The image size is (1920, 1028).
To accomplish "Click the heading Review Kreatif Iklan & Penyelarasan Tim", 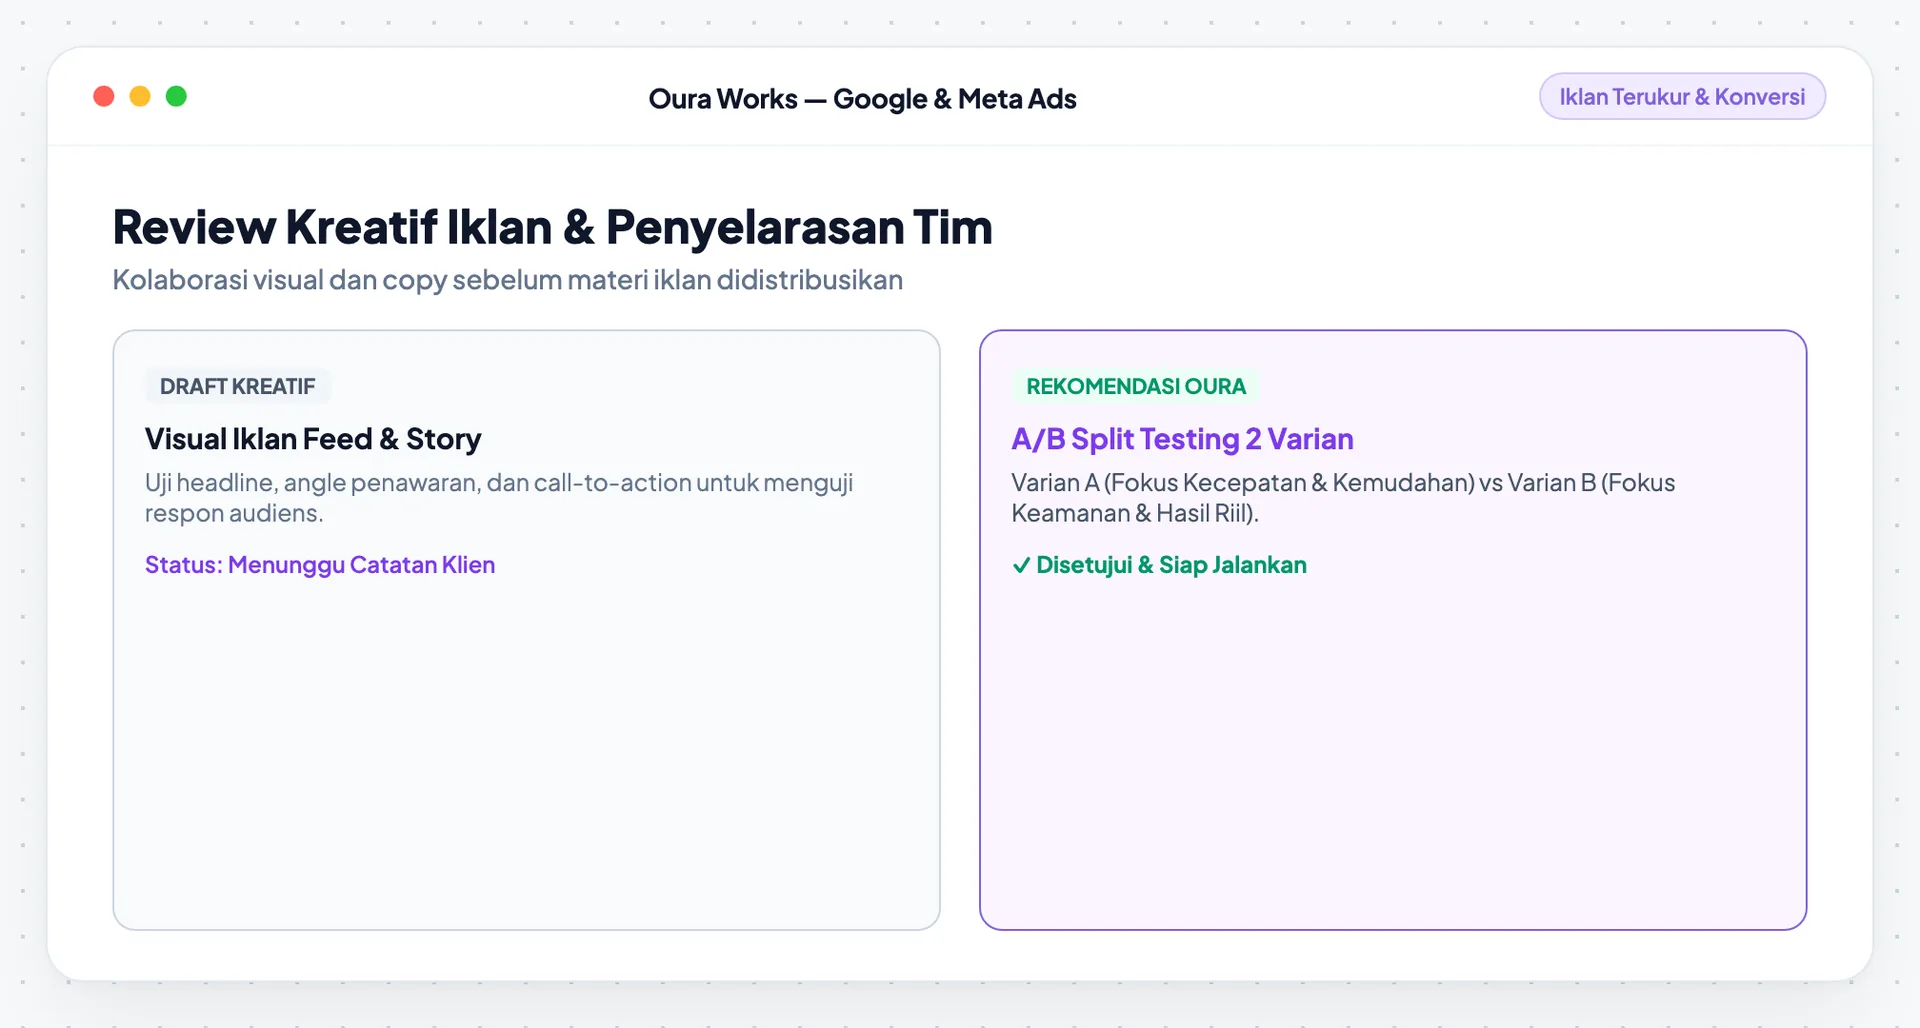I will coord(552,227).
